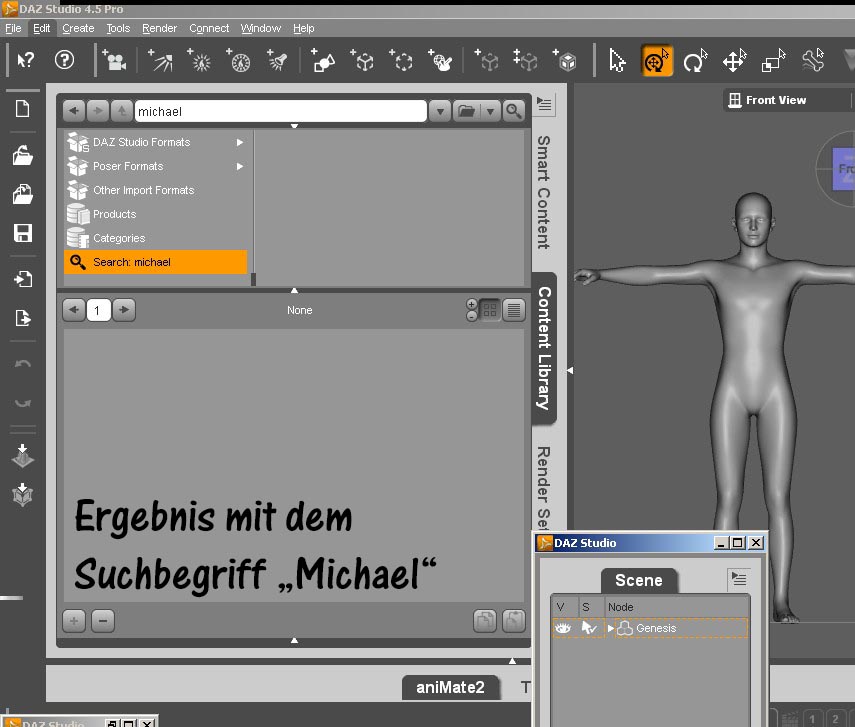Select the Search: michael entry
855x727 pixels.
click(155, 262)
